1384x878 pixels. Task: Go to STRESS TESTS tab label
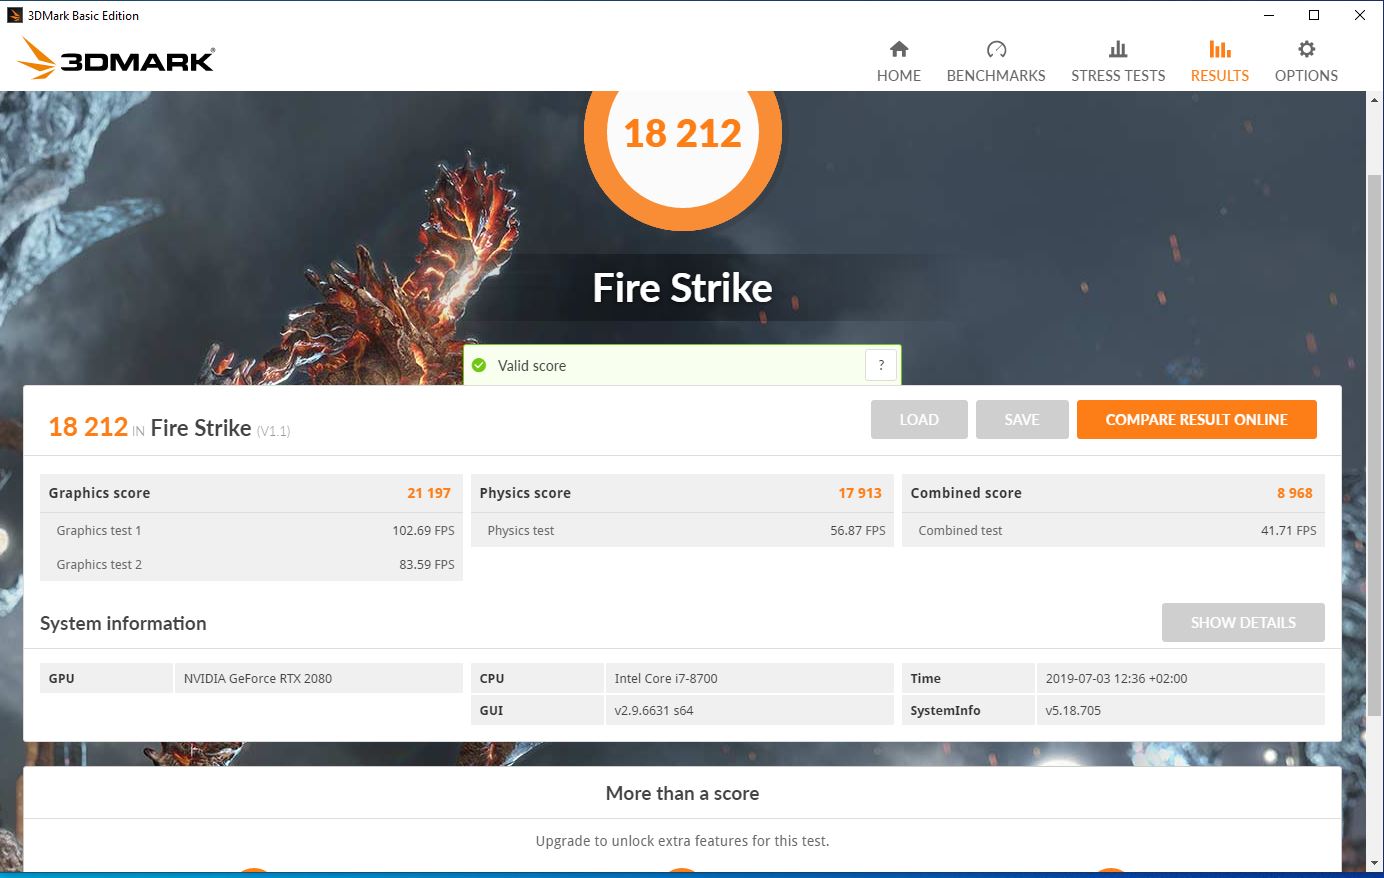1118,76
